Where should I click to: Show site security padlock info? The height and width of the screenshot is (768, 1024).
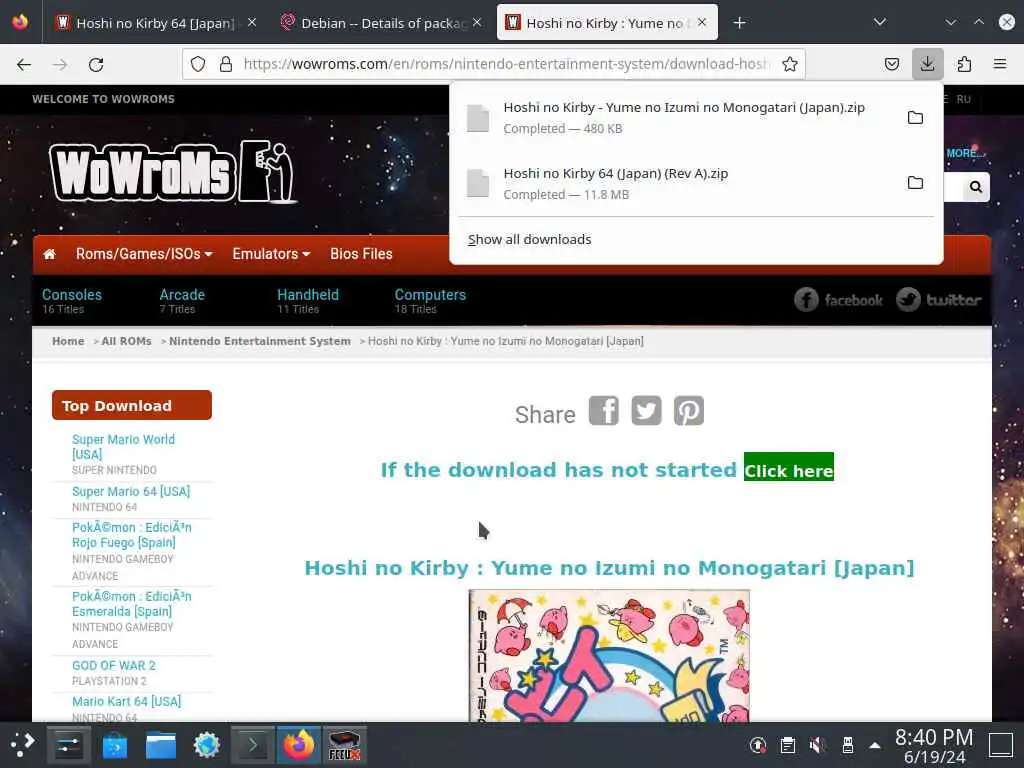pos(226,64)
